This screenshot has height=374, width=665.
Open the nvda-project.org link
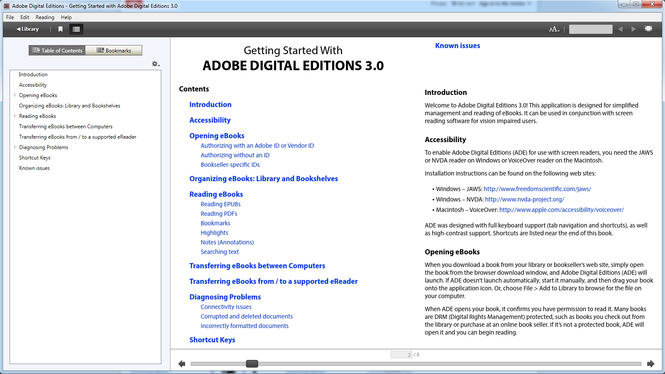524,199
